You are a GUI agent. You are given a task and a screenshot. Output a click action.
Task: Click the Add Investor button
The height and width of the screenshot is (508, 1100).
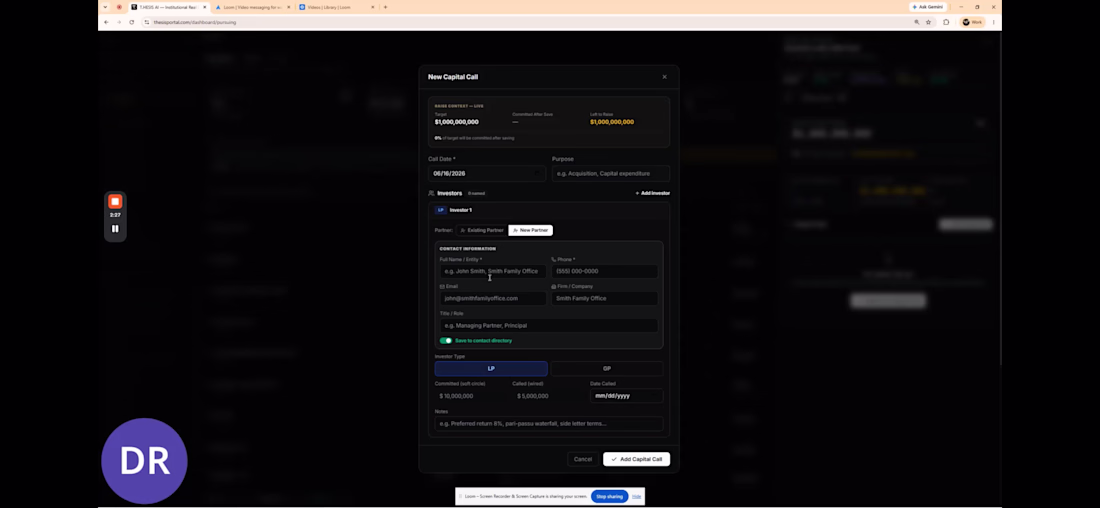pyautogui.click(x=652, y=193)
